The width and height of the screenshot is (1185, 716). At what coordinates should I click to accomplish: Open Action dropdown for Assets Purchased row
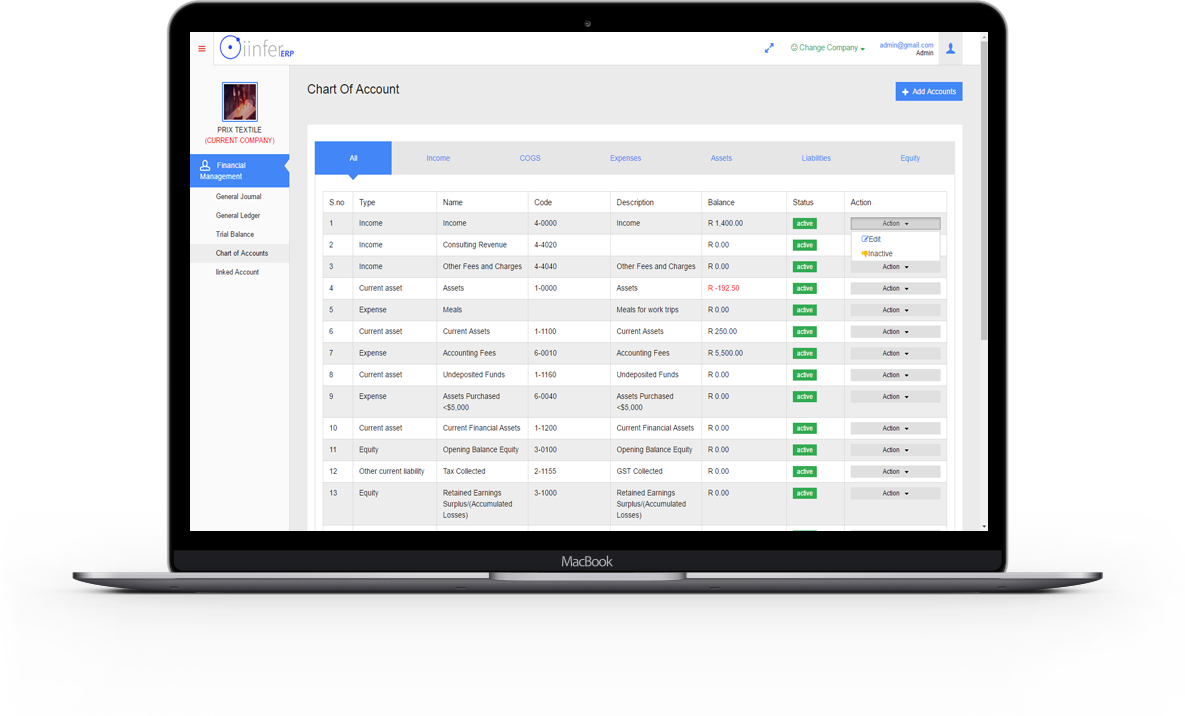click(896, 397)
